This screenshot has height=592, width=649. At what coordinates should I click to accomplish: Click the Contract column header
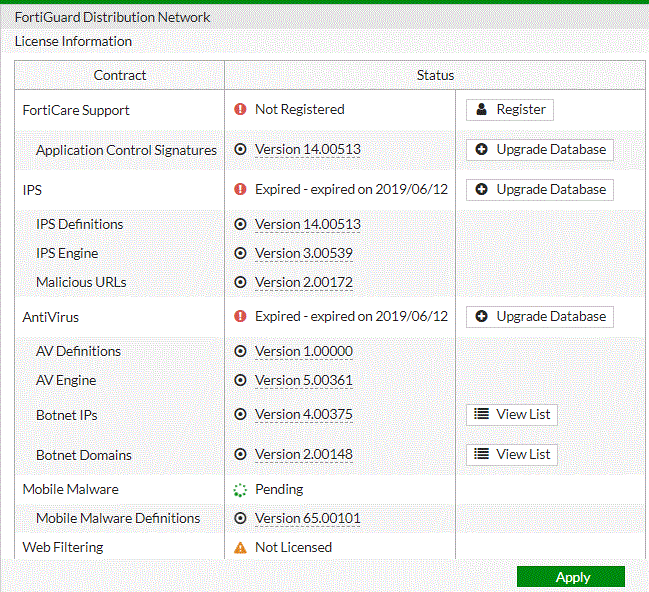120,76
